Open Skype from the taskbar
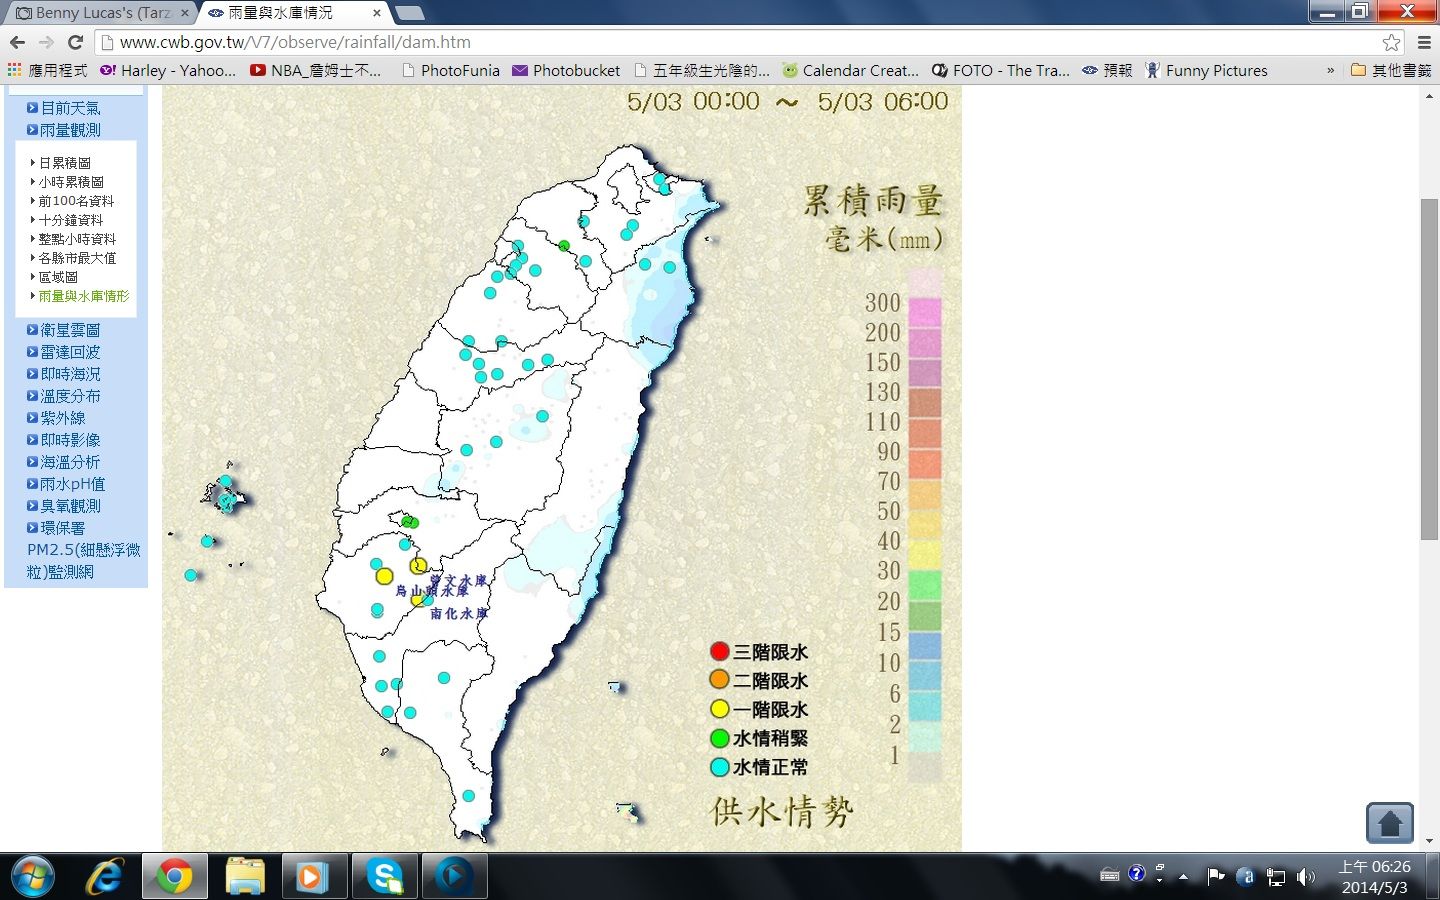The image size is (1440, 900). click(x=384, y=877)
